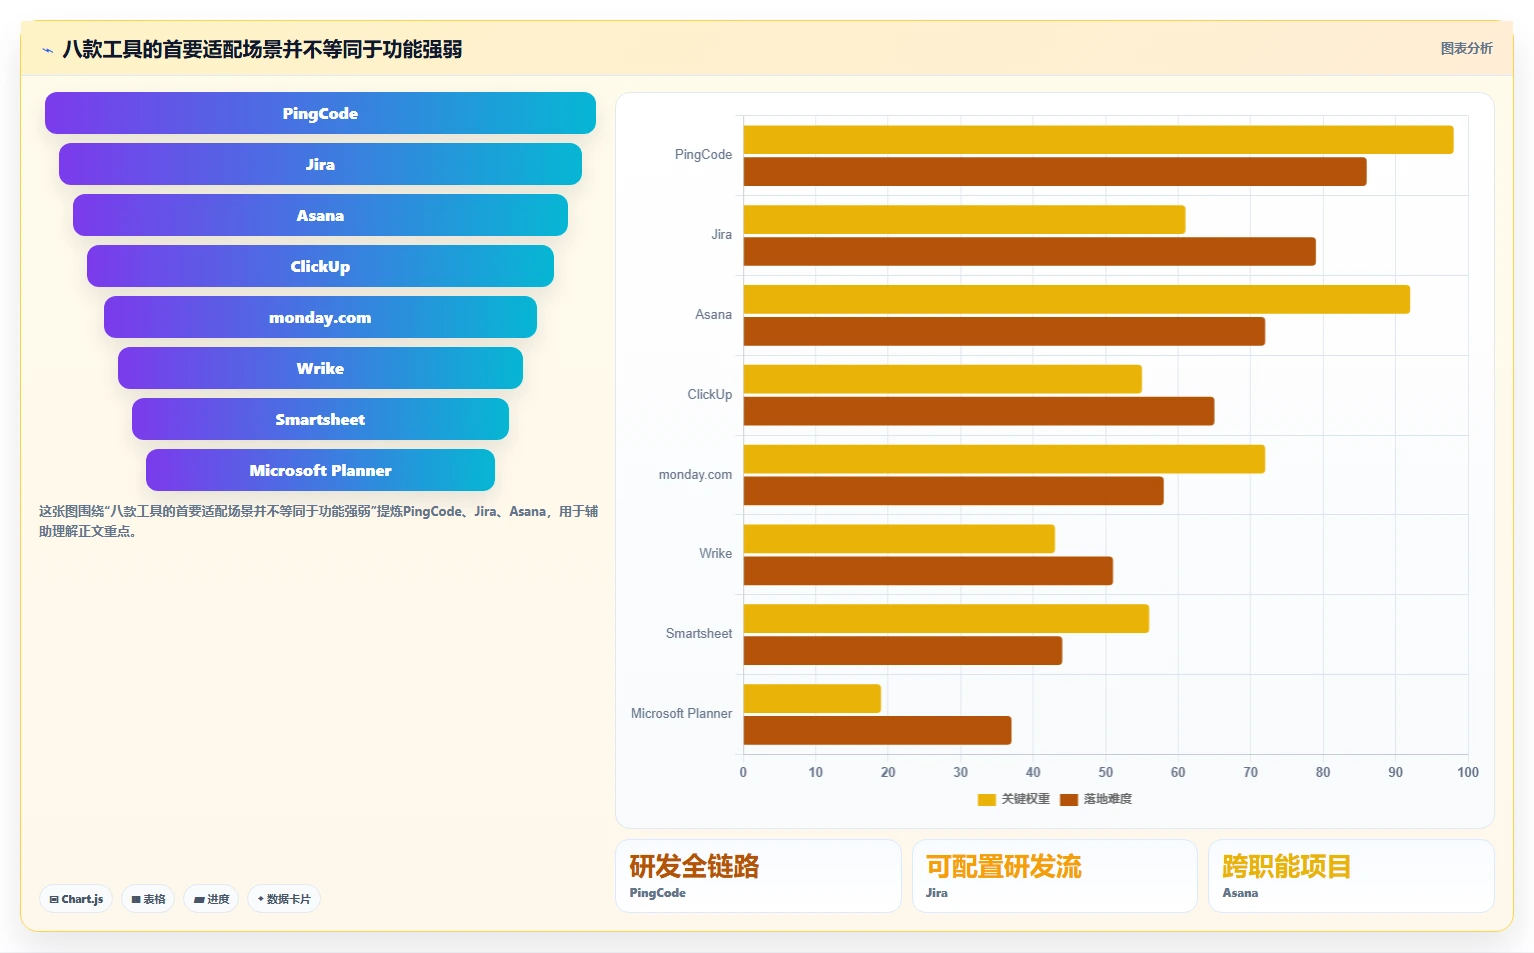The width and height of the screenshot is (1534, 953).
Task: Select the Smartsheet funnel bar
Action: coord(320,419)
